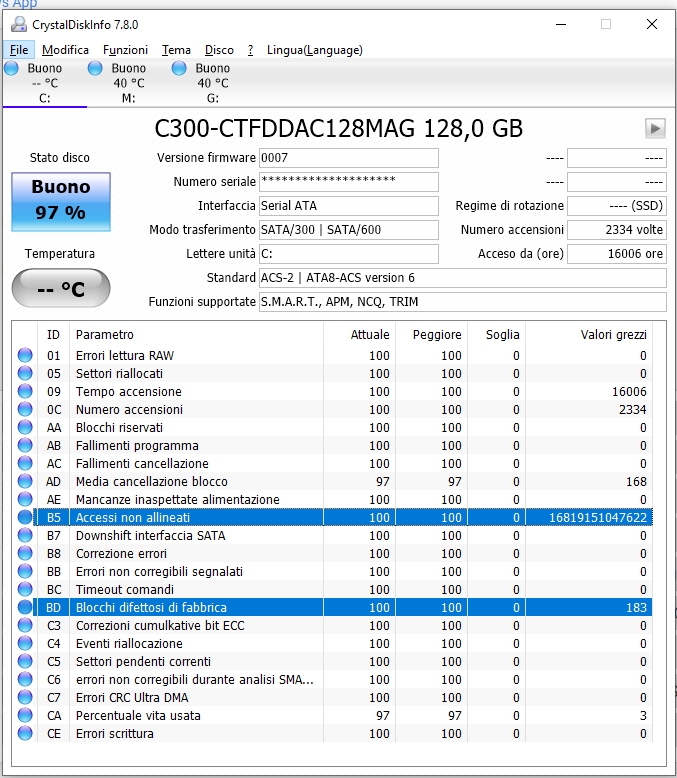Click the Numero accensioni 2334 volte field
This screenshot has width=677, height=778.
pos(616,230)
